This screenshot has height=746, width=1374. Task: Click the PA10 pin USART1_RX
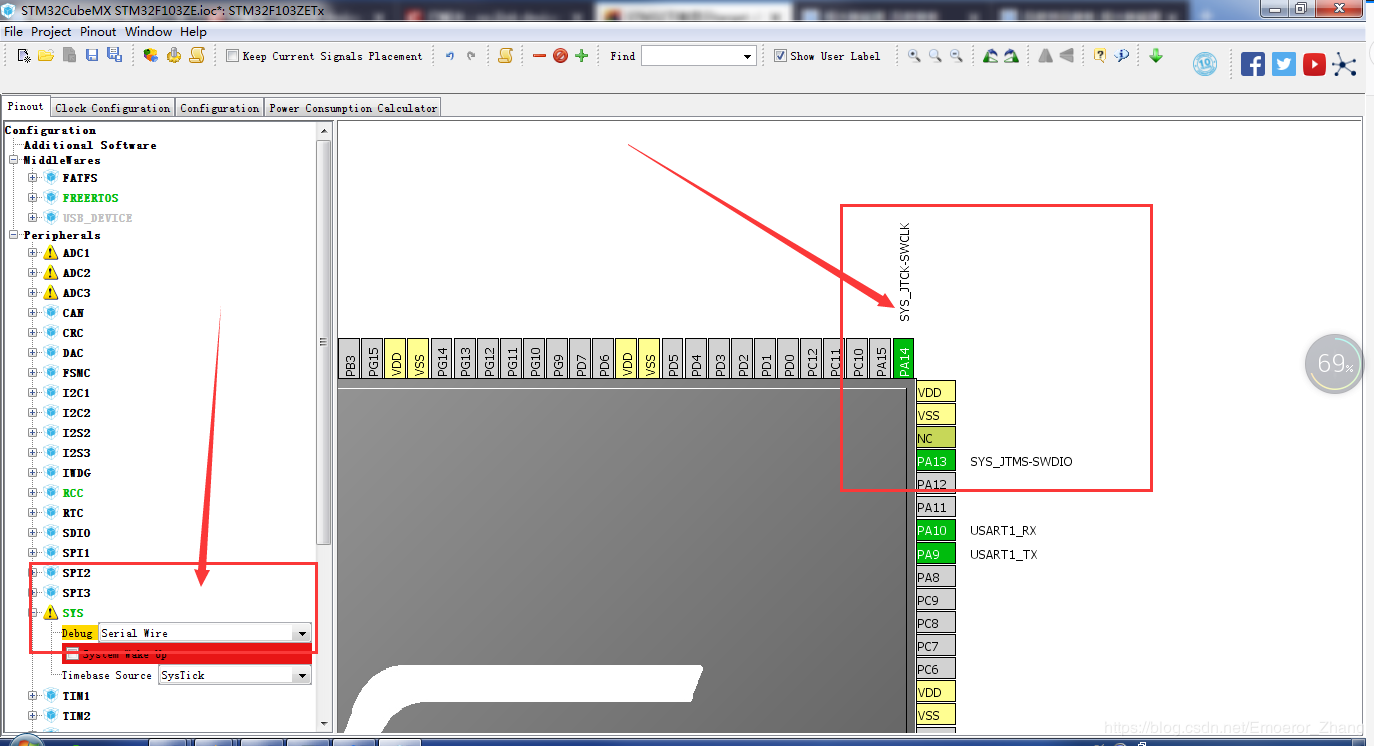pyautogui.click(x=936, y=530)
